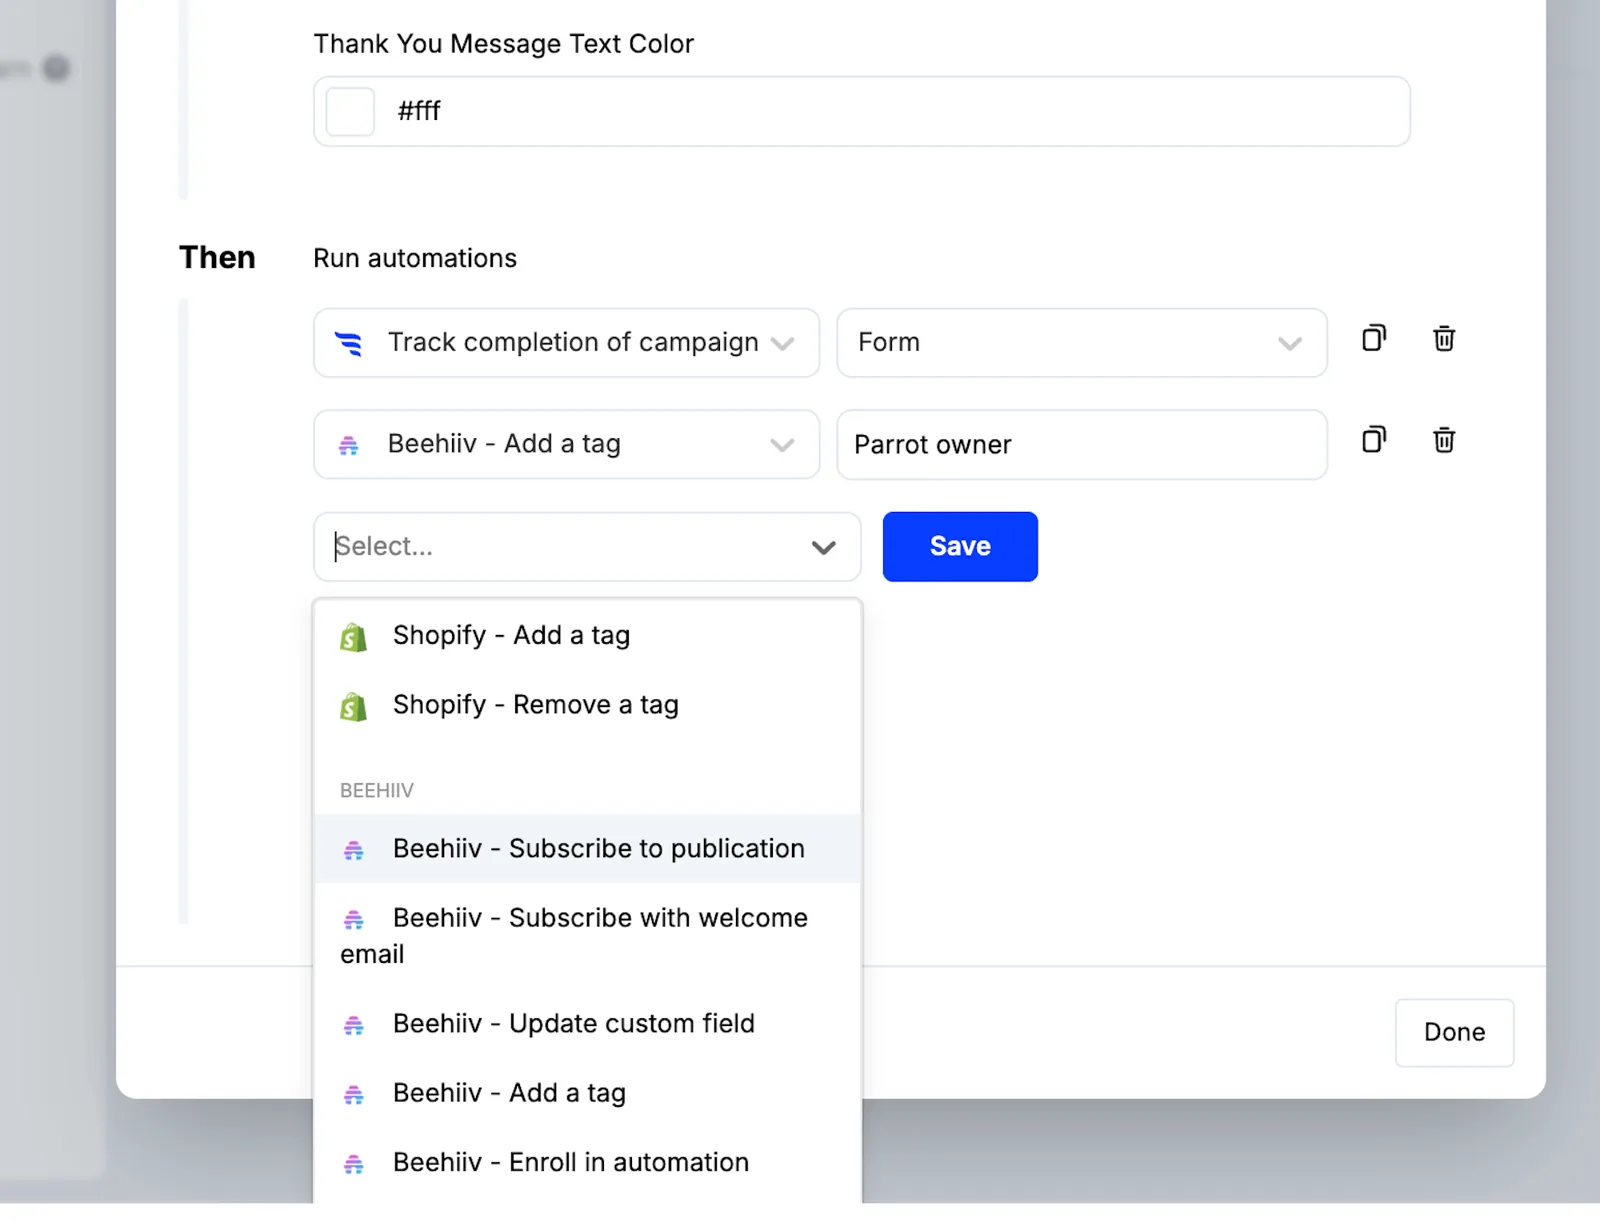
Task: Select Beehiiv - Subscribe to publication option
Action: point(587,849)
